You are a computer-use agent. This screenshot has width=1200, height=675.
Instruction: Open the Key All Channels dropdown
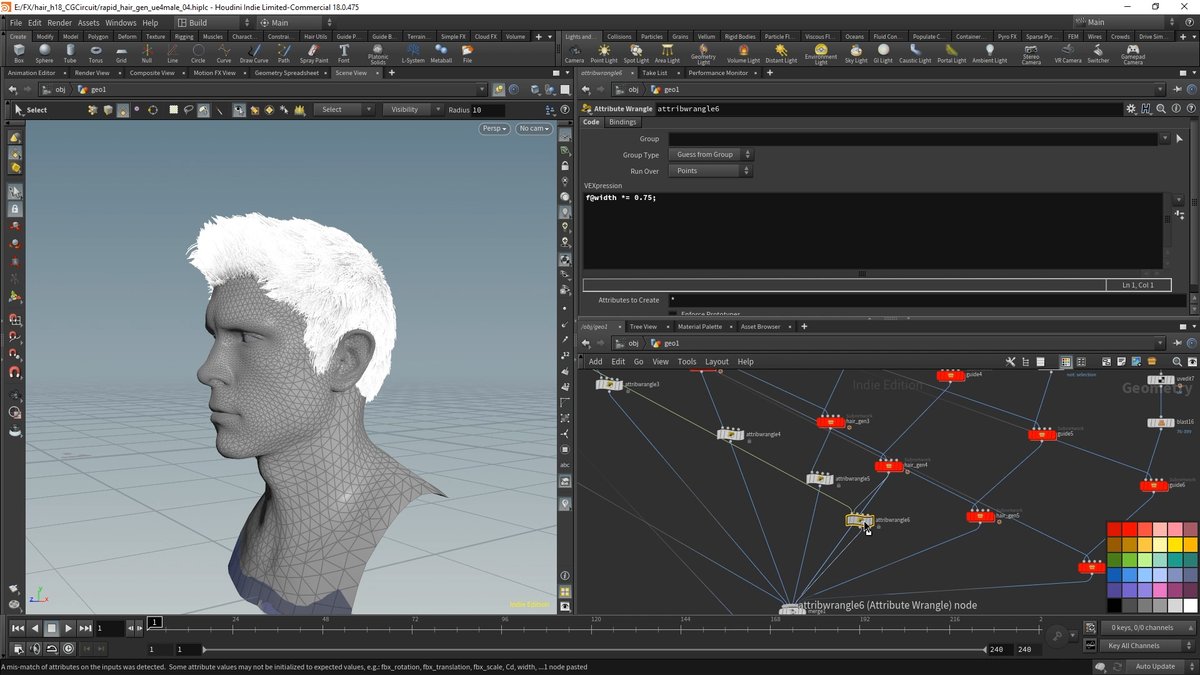click(x=1148, y=646)
